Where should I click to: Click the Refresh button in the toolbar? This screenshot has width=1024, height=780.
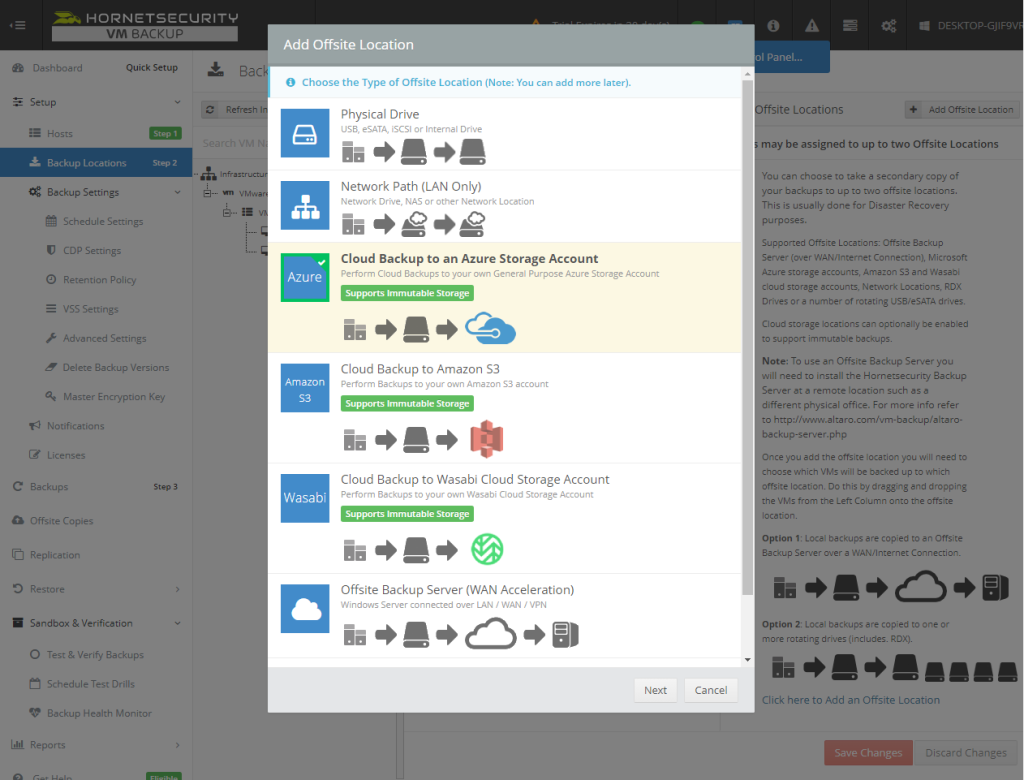[x=235, y=110]
